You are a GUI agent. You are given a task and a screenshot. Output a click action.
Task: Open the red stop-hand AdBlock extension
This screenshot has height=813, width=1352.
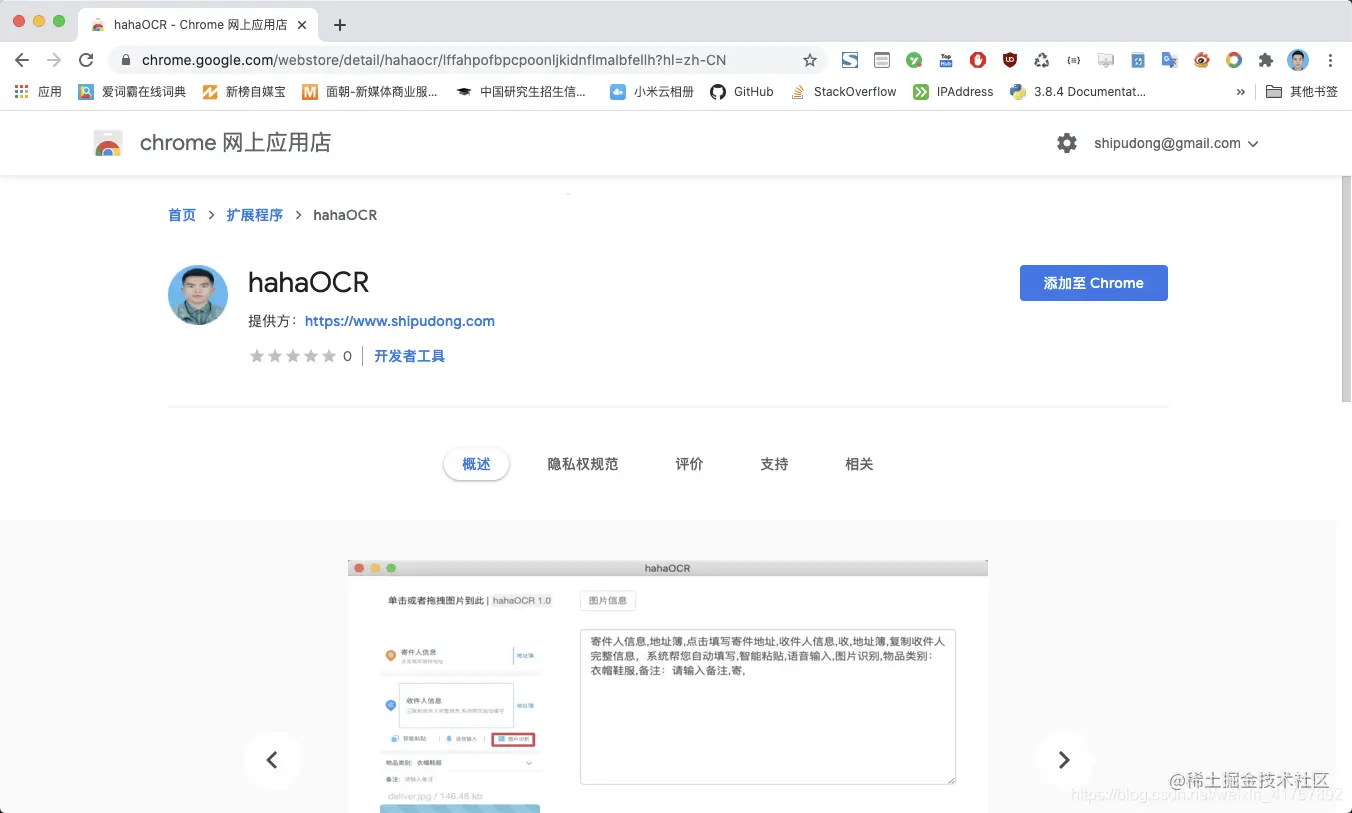[x=978, y=60]
